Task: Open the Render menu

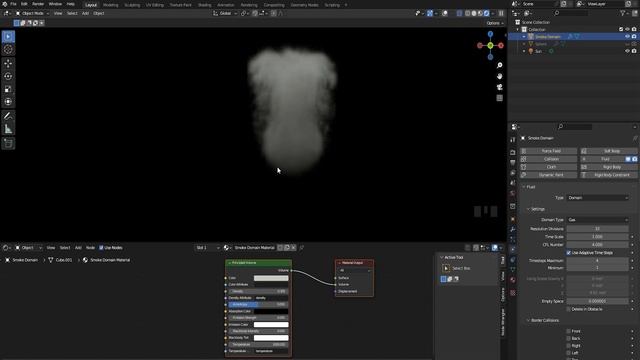Action: pos(38,4)
